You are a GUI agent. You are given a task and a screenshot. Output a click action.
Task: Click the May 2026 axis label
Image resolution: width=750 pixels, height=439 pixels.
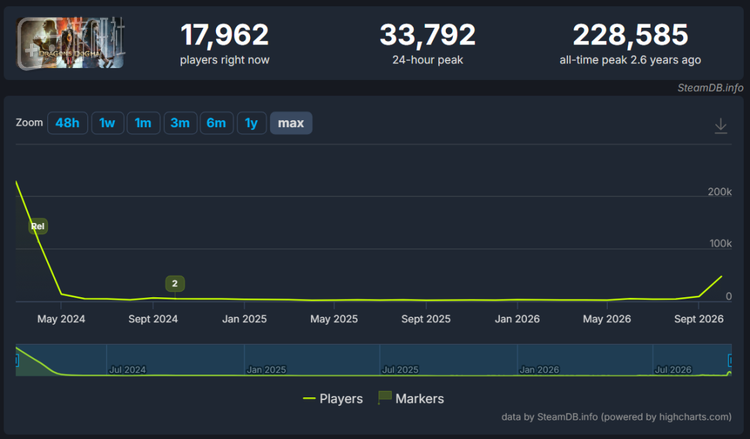(x=607, y=319)
